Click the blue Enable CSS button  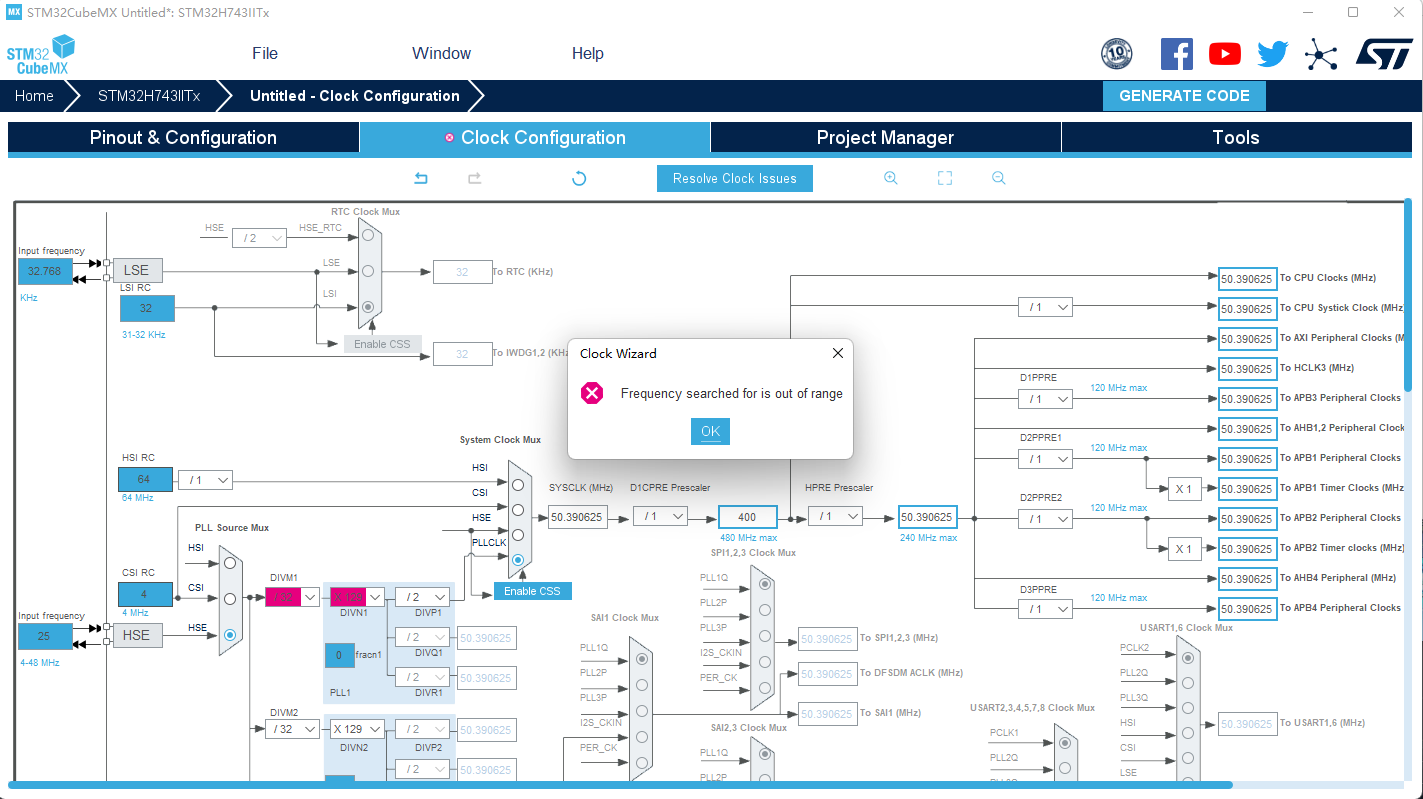coord(532,591)
